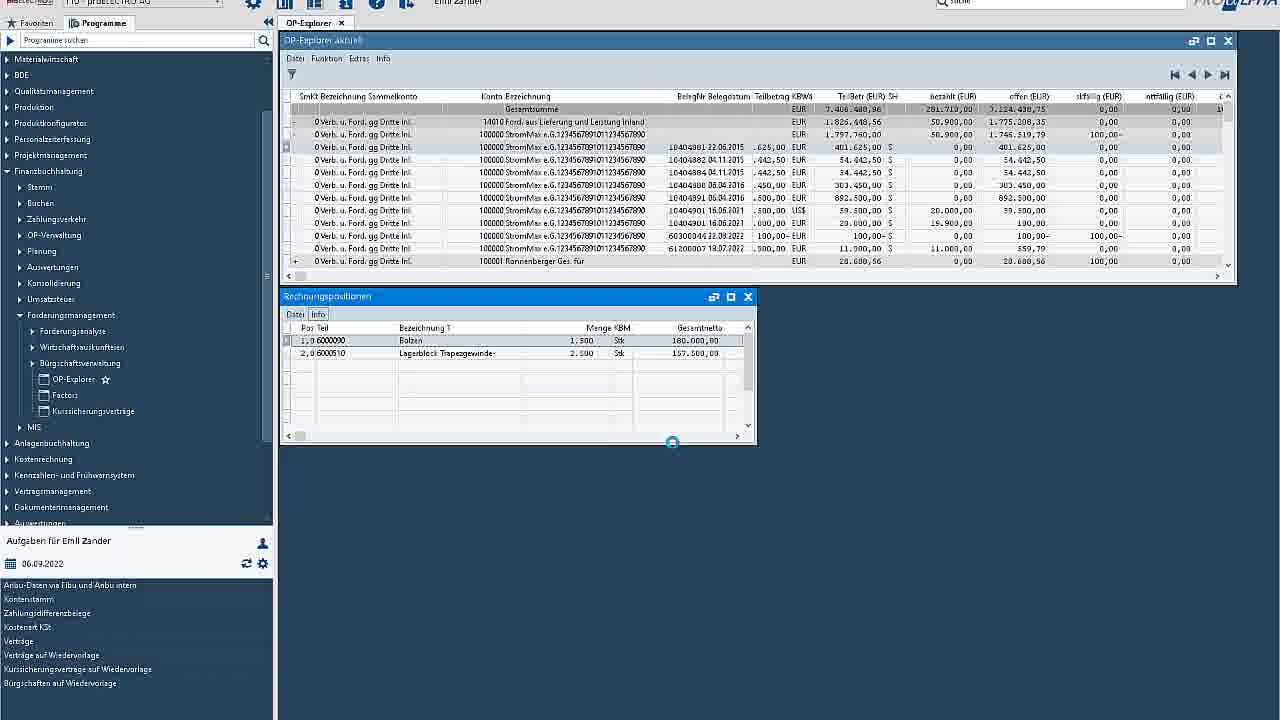Screen dimensions: 1280x720
Task: Expand Qualitätsmanagement tree node
Action: click(x=7, y=91)
